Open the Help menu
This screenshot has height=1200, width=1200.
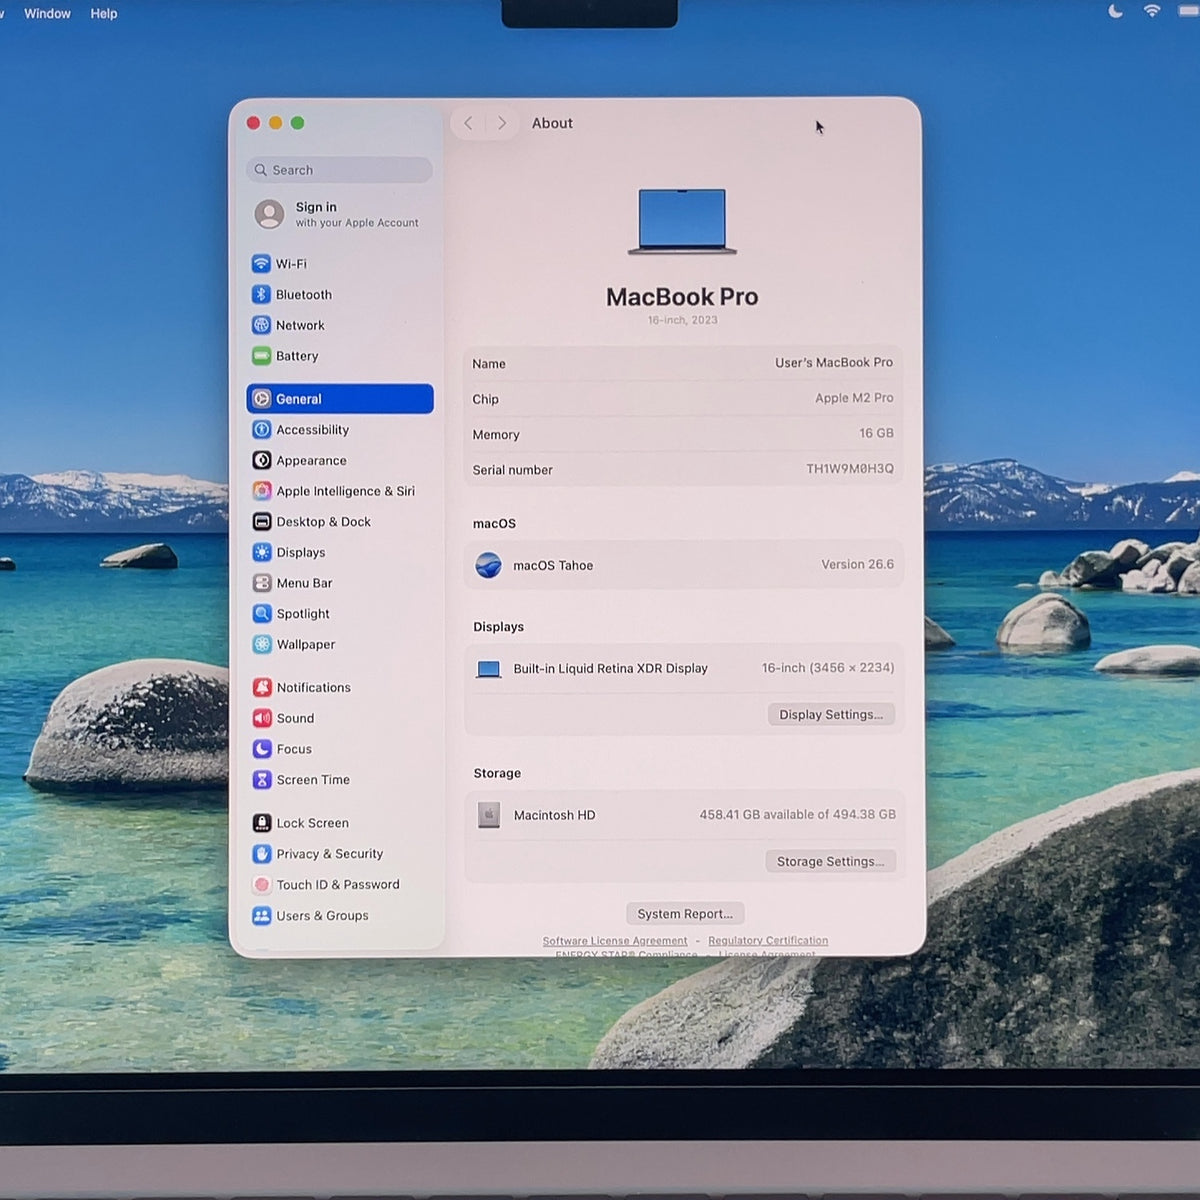104,13
